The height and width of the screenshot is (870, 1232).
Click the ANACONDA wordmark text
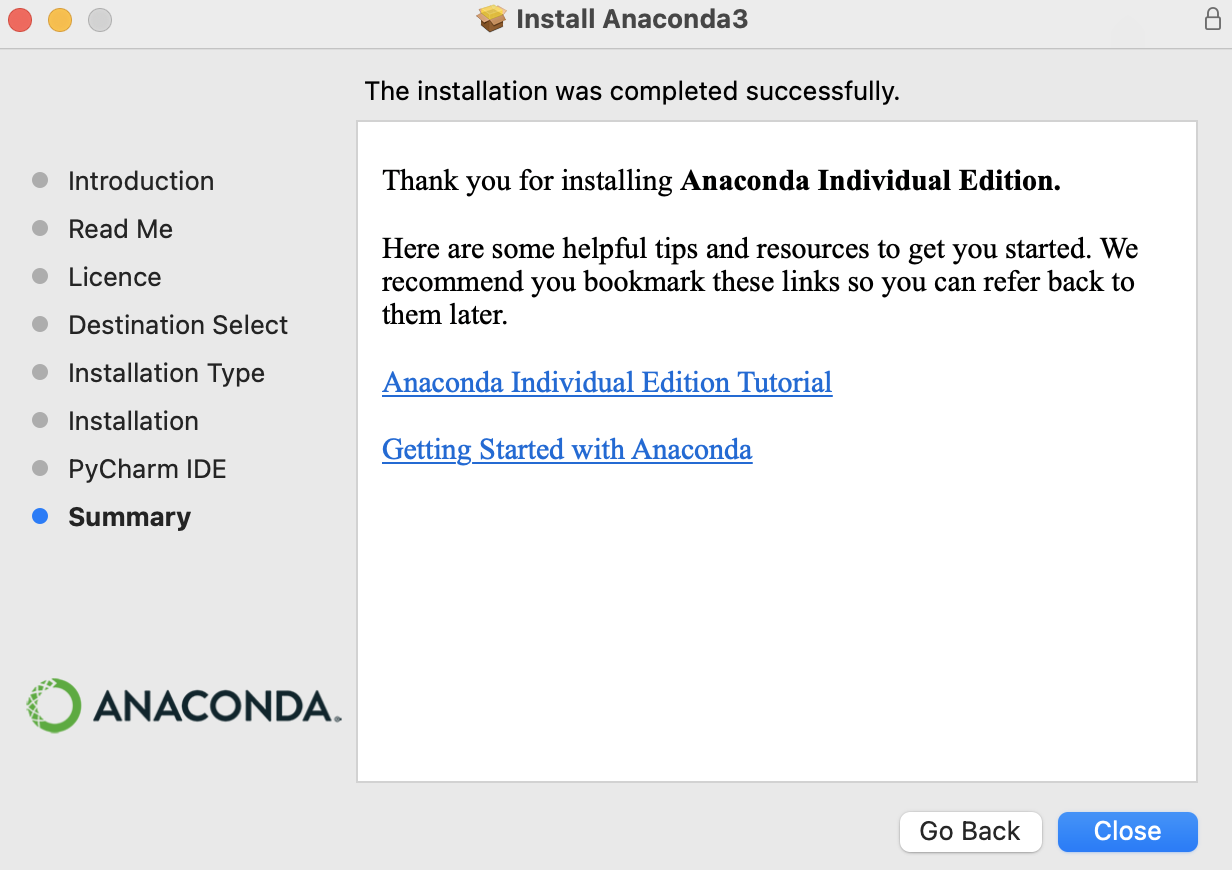[x=211, y=706]
